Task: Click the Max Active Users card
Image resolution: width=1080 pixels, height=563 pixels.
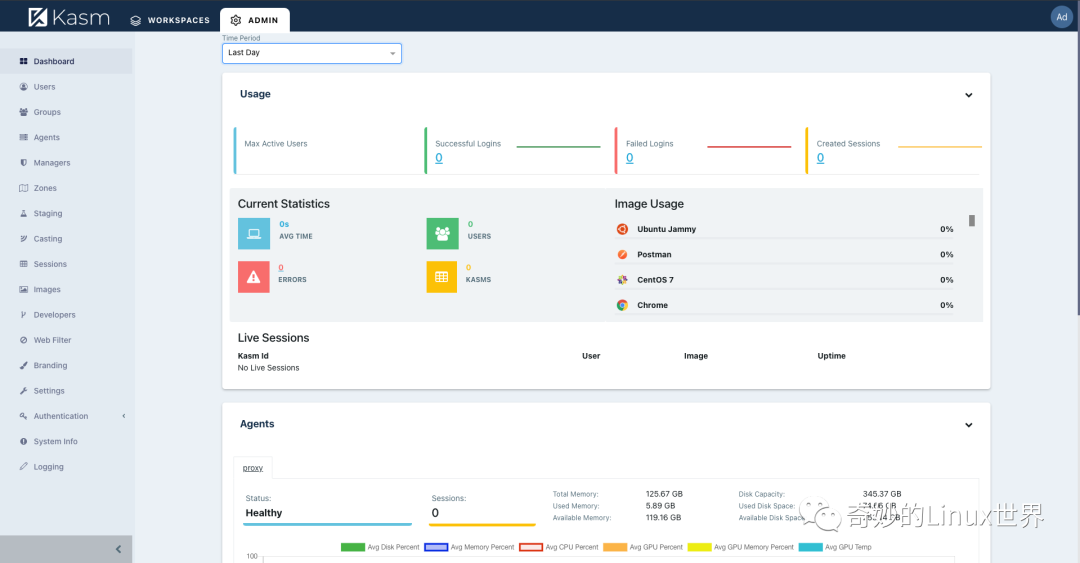Action: (x=328, y=151)
